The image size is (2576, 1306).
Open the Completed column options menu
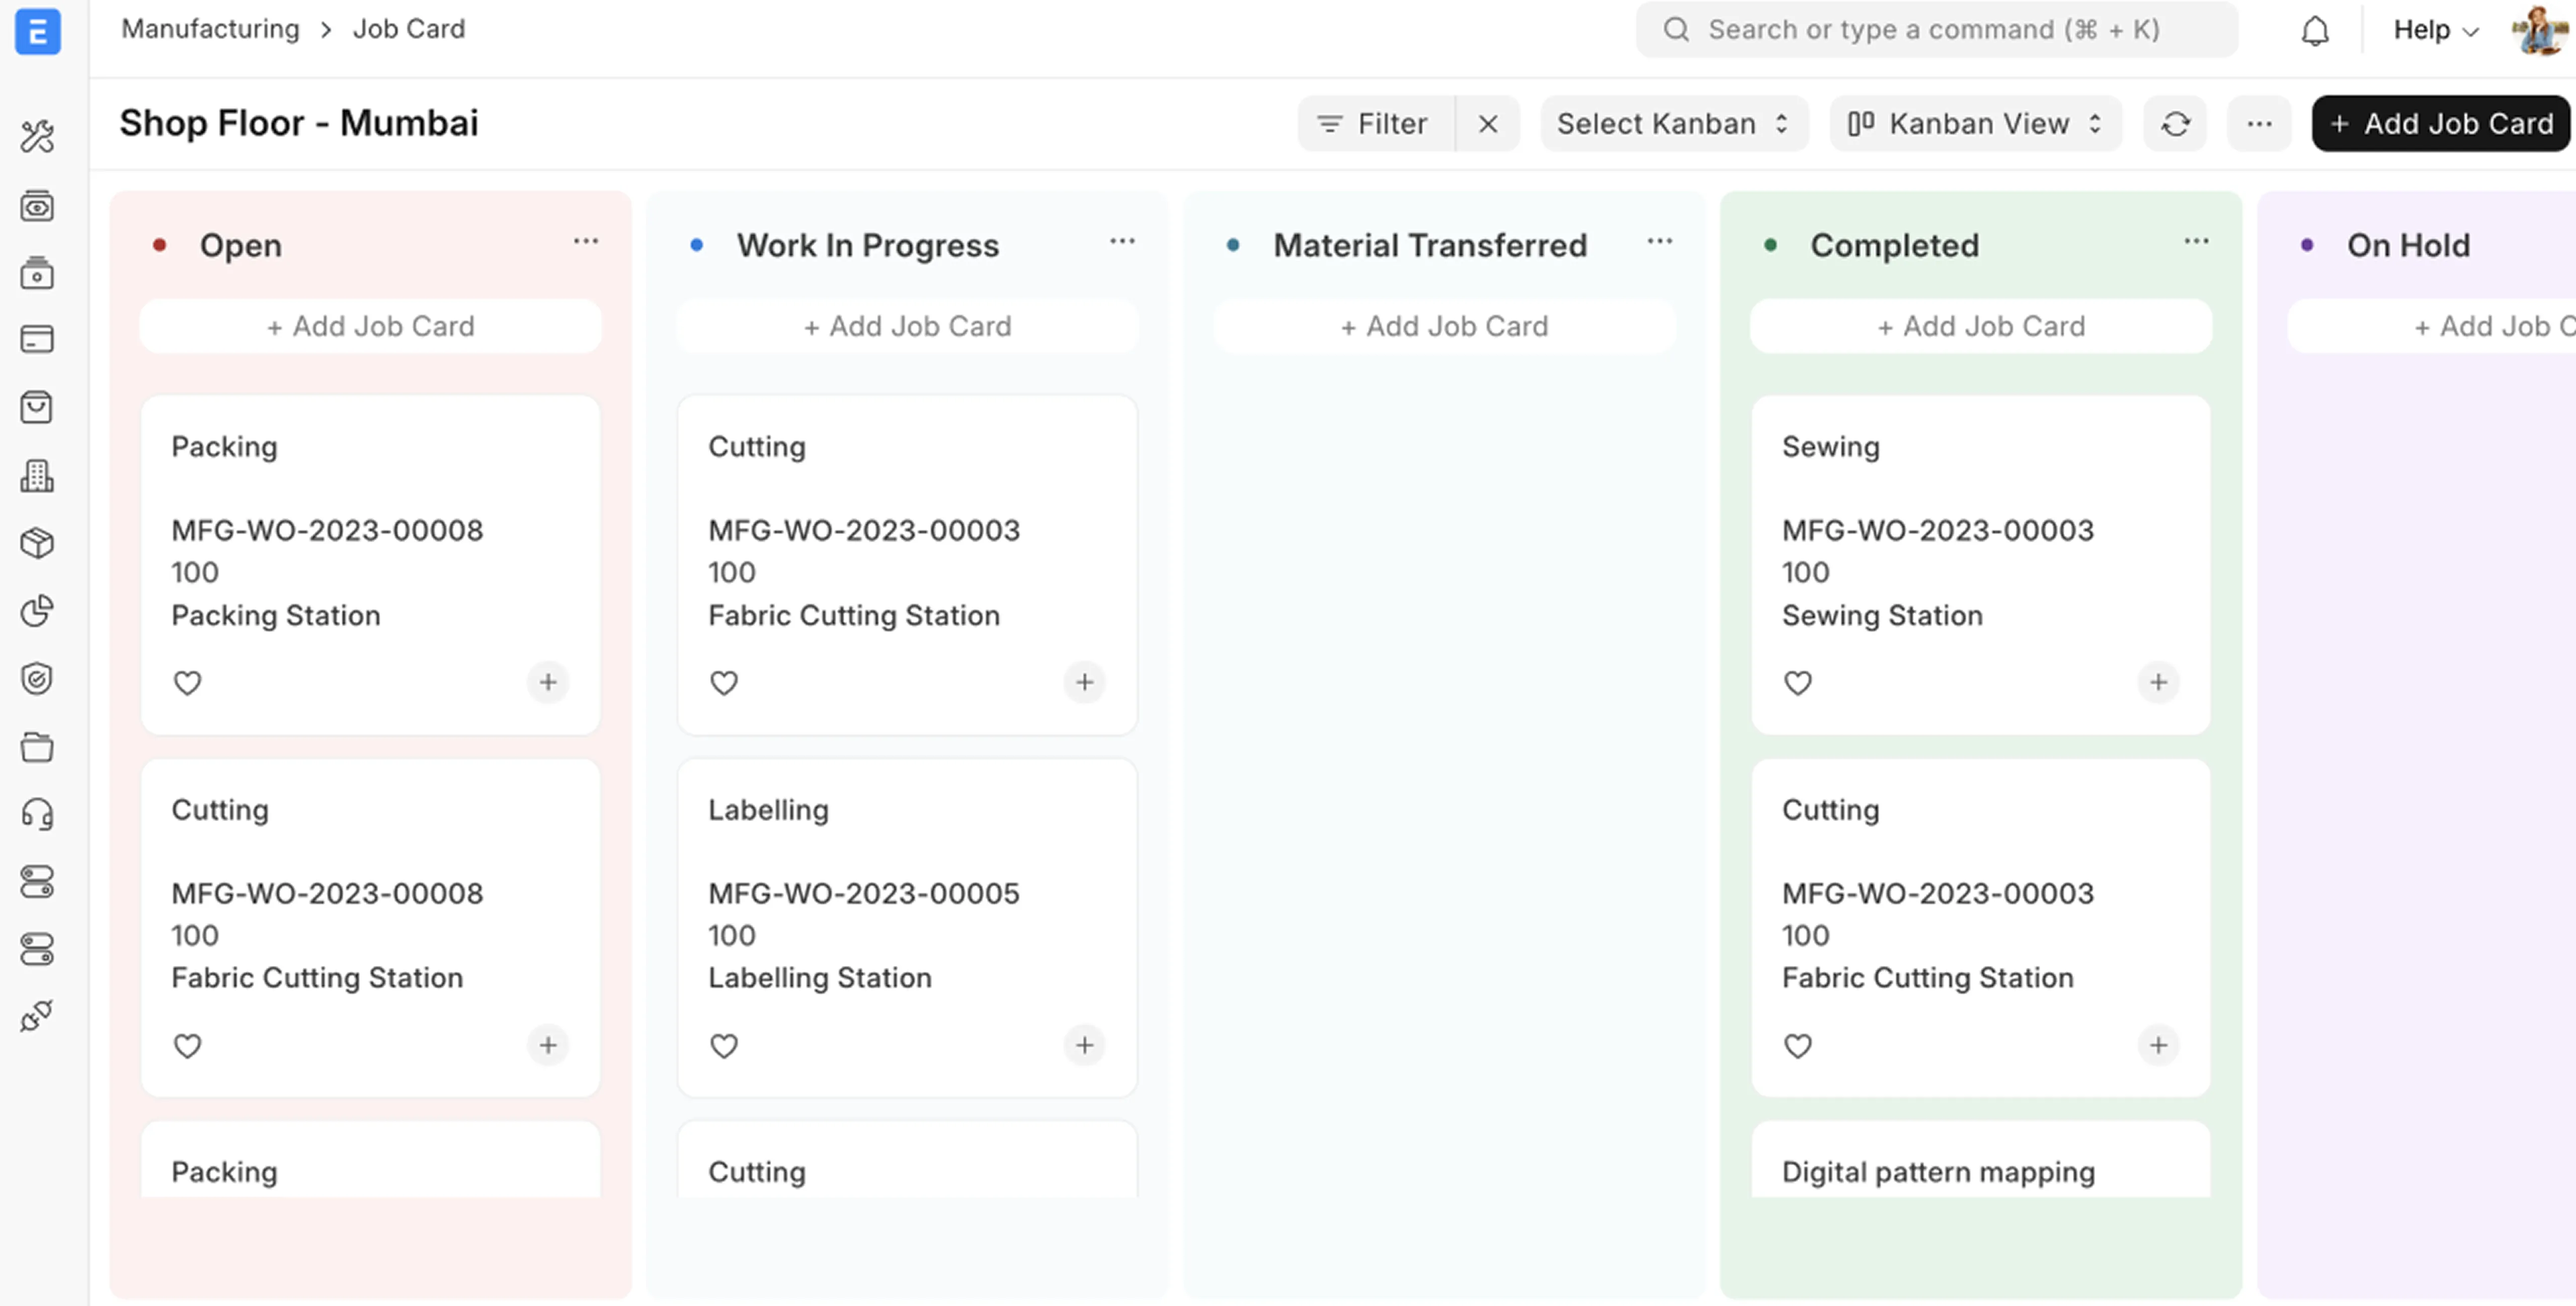pyautogui.click(x=2196, y=241)
